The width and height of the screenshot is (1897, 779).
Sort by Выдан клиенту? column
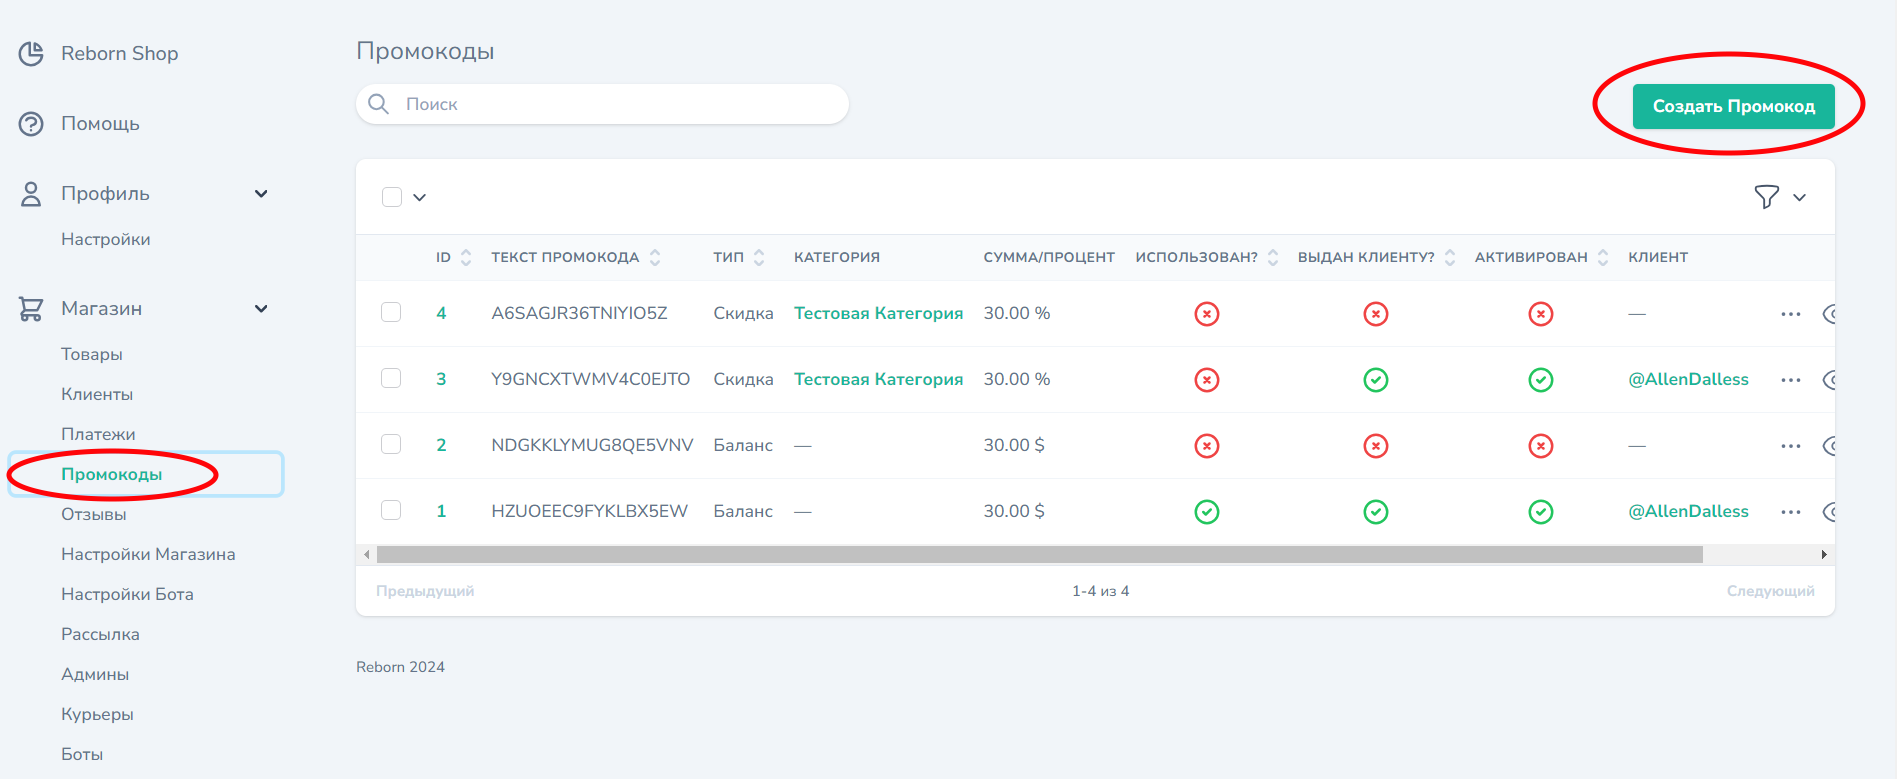1376,257
